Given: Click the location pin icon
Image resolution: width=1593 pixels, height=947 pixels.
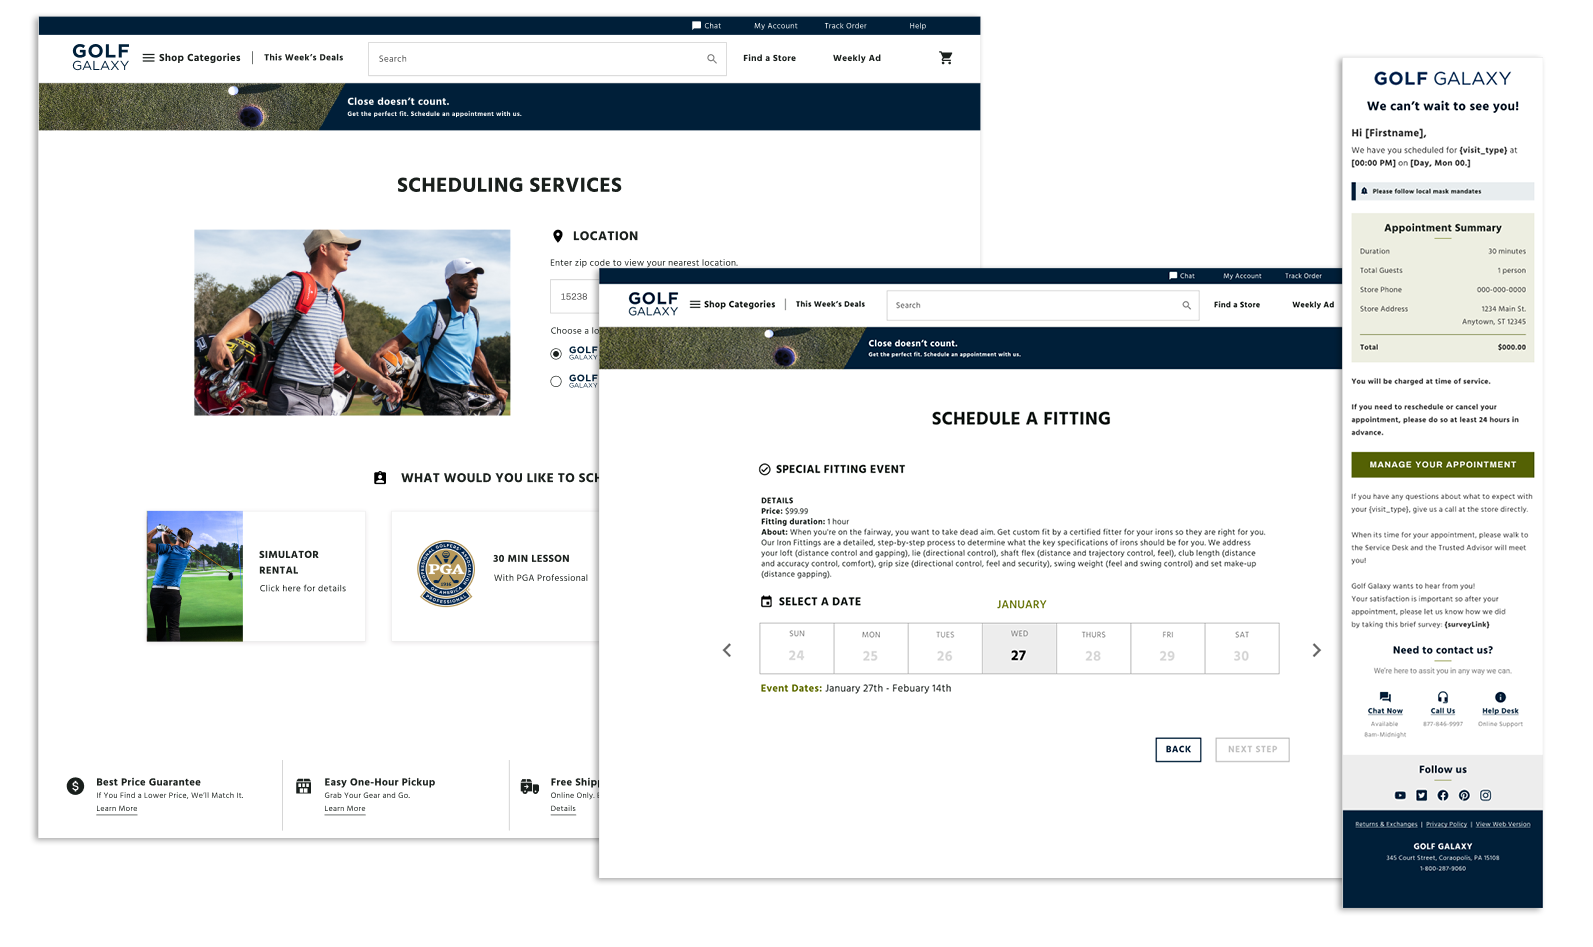Looking at the screenshot, I should [558, 236].
